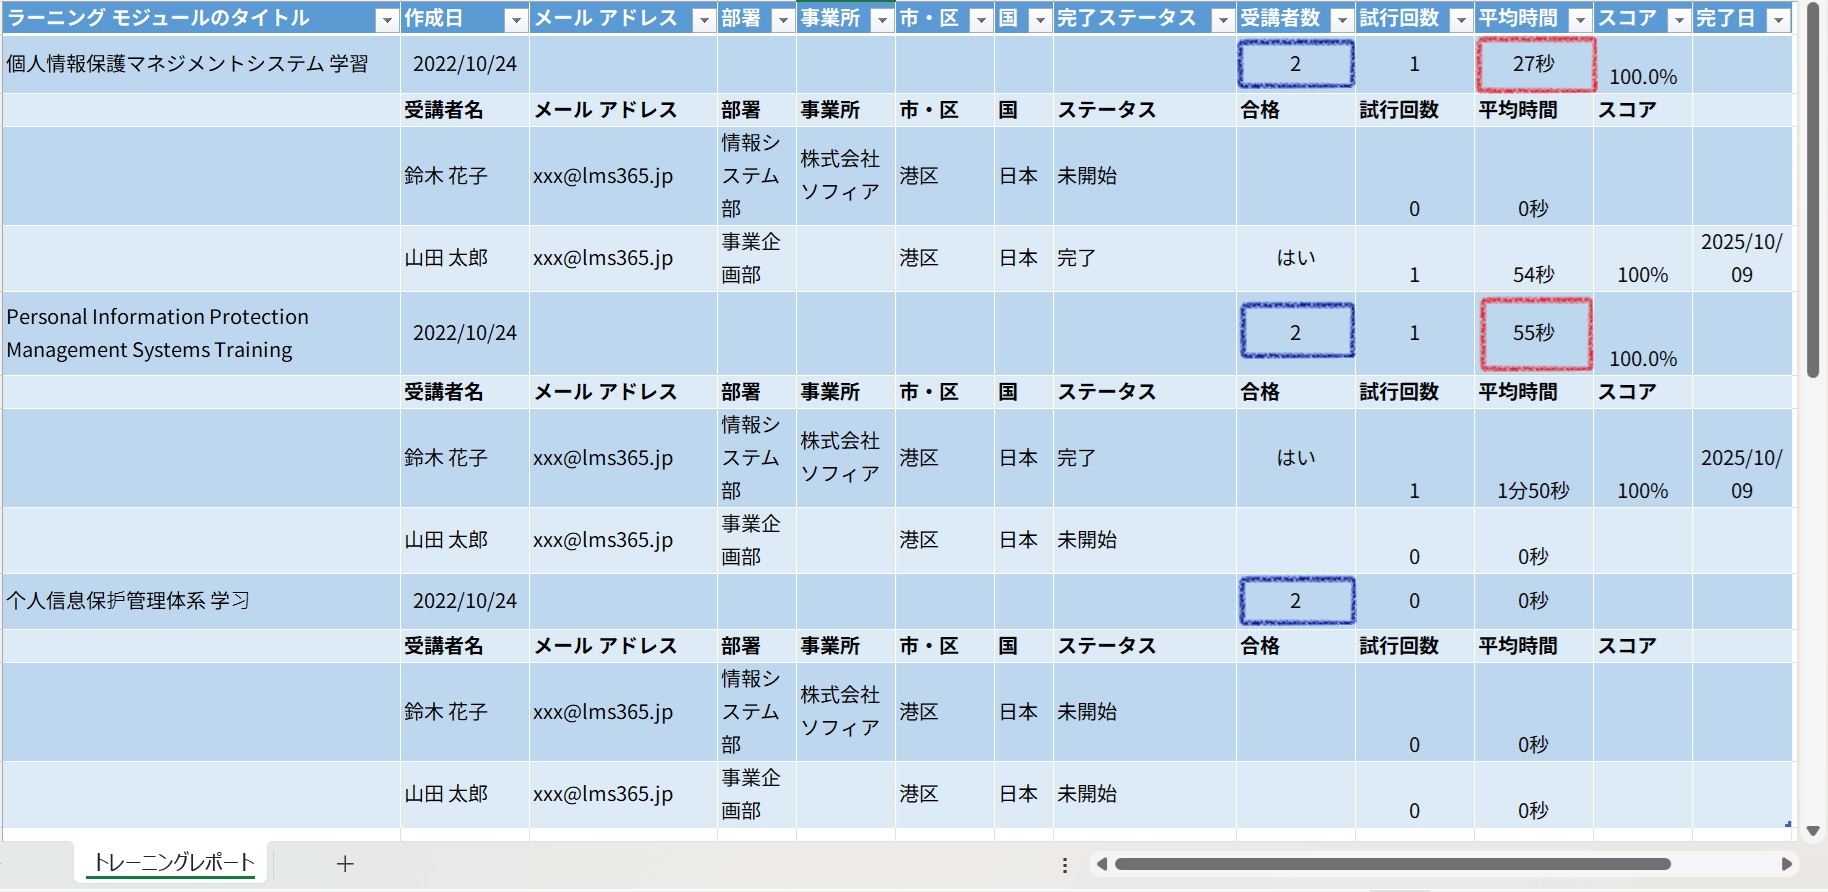Select 山田 太郎 cell with 完了 status
Image resolution: width=1828 pixels, height=892 pixels.
click(x=465, y=259)
